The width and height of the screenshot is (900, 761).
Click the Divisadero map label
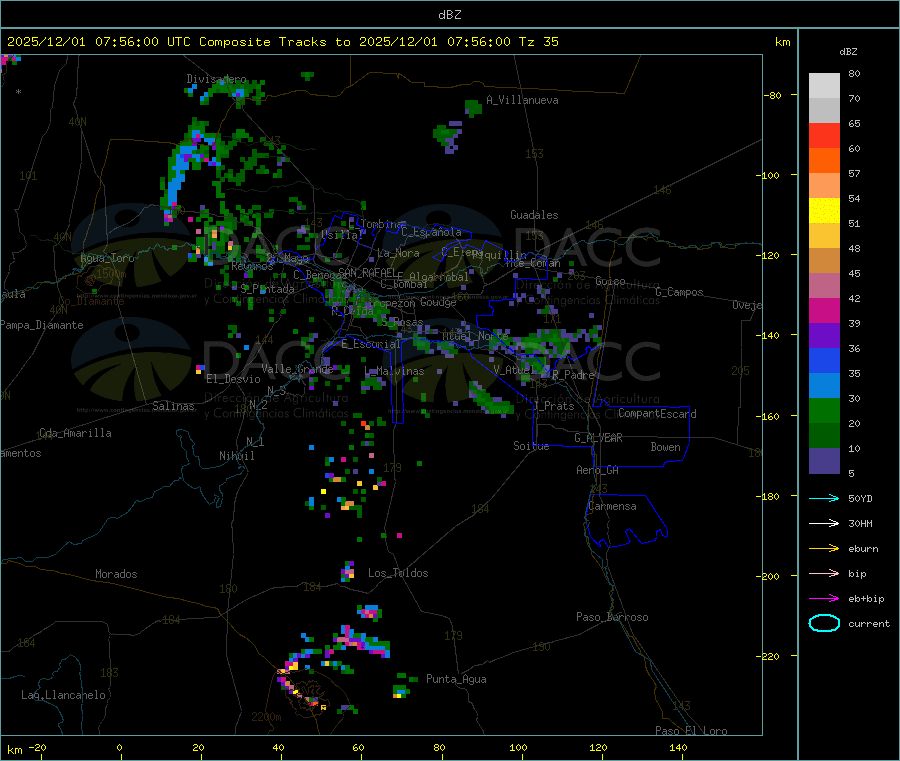pos(216,79)
